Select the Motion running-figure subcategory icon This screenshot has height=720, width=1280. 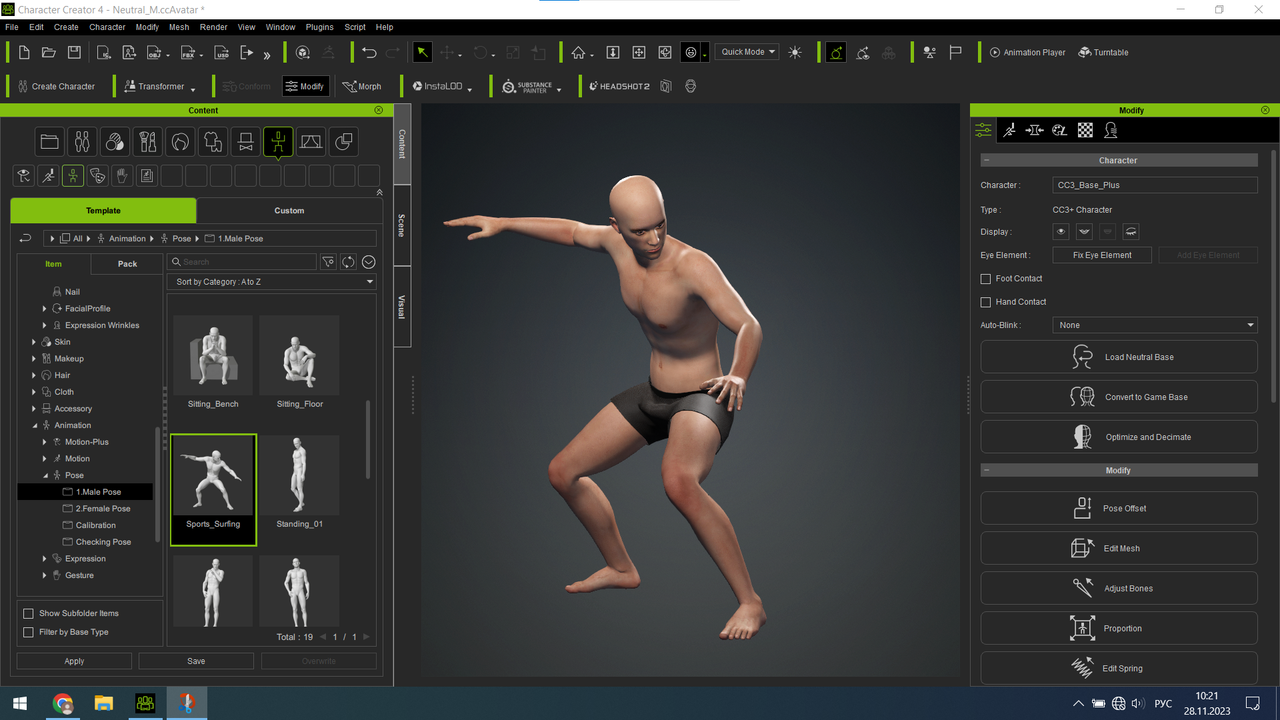click(48, 176)
